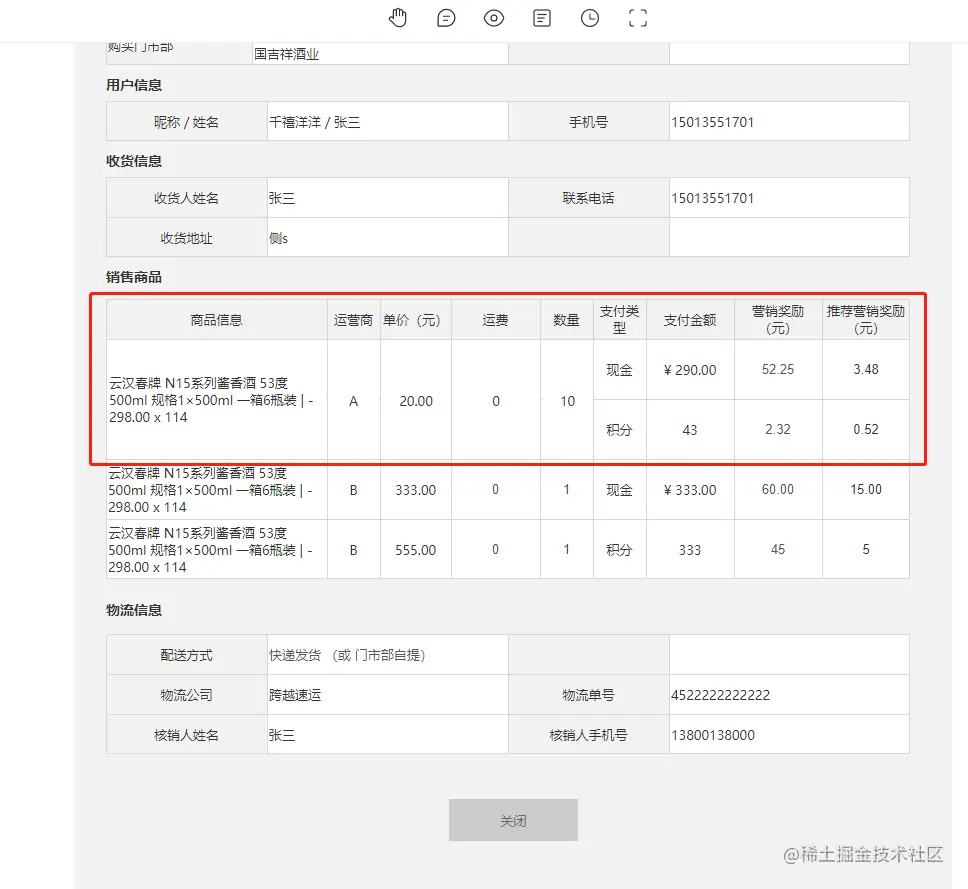Screen dimensions: 968x889
Task: Click delivery method 快递发货（或 门市部自提）
Action: tap(348, 655)
